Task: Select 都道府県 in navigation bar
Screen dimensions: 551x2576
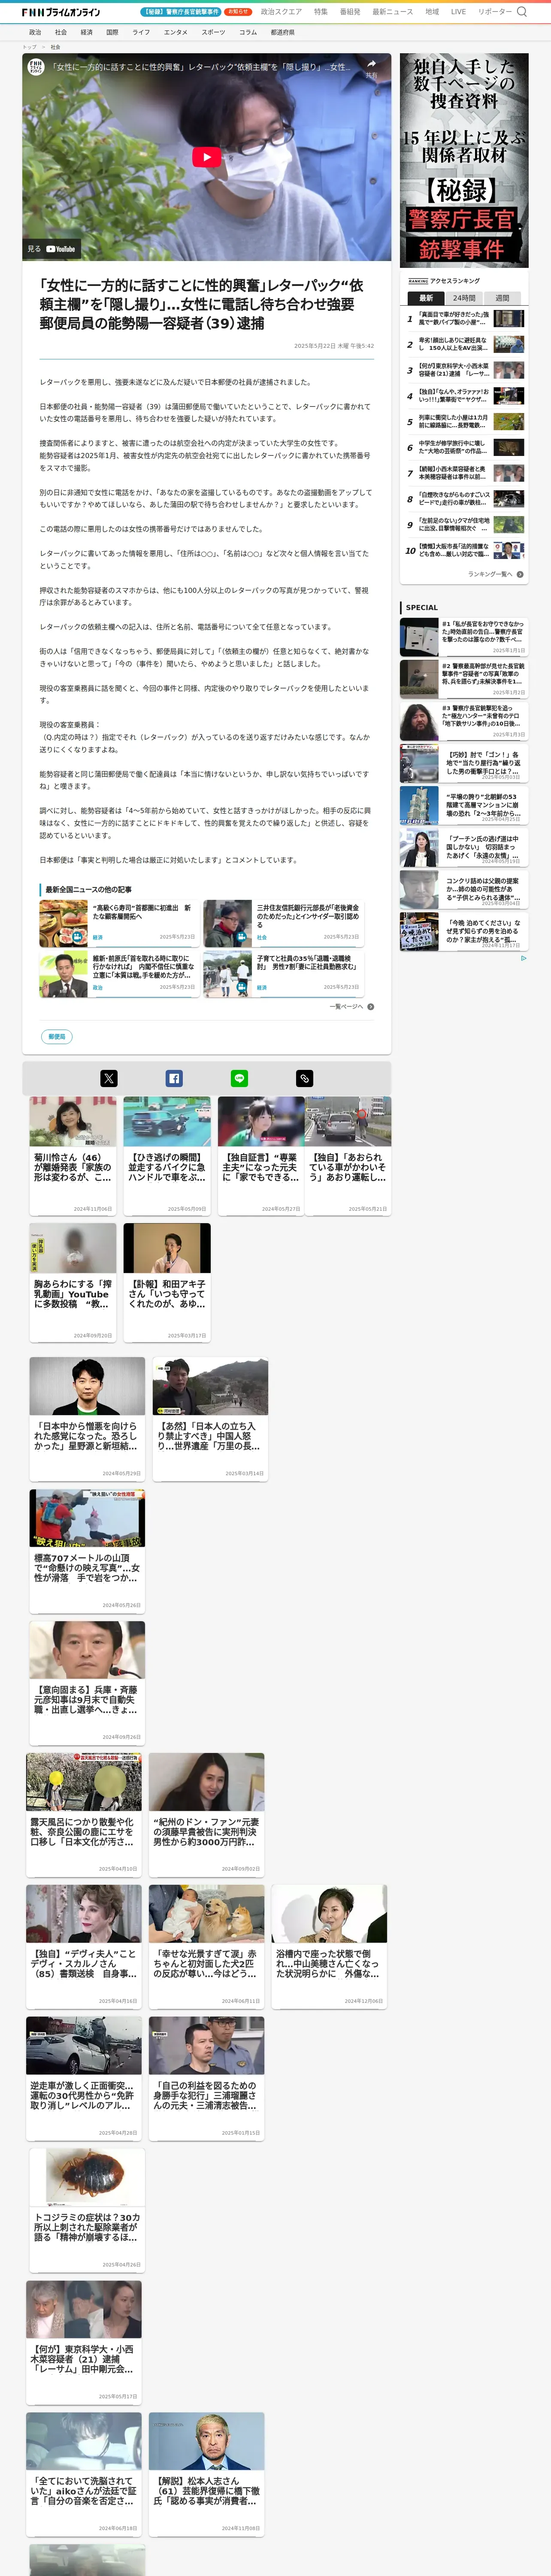Action: (x=282, y=32)
